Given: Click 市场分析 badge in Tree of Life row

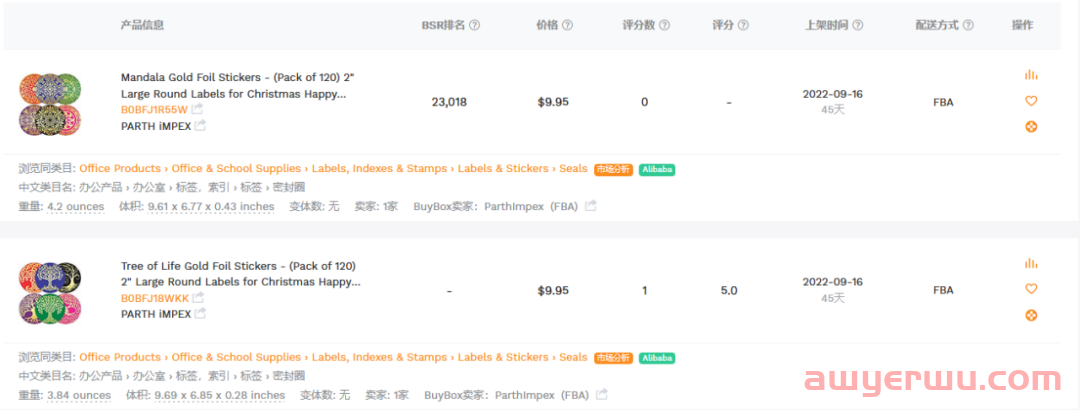Looking at the screenshot, I should point(613,358).
